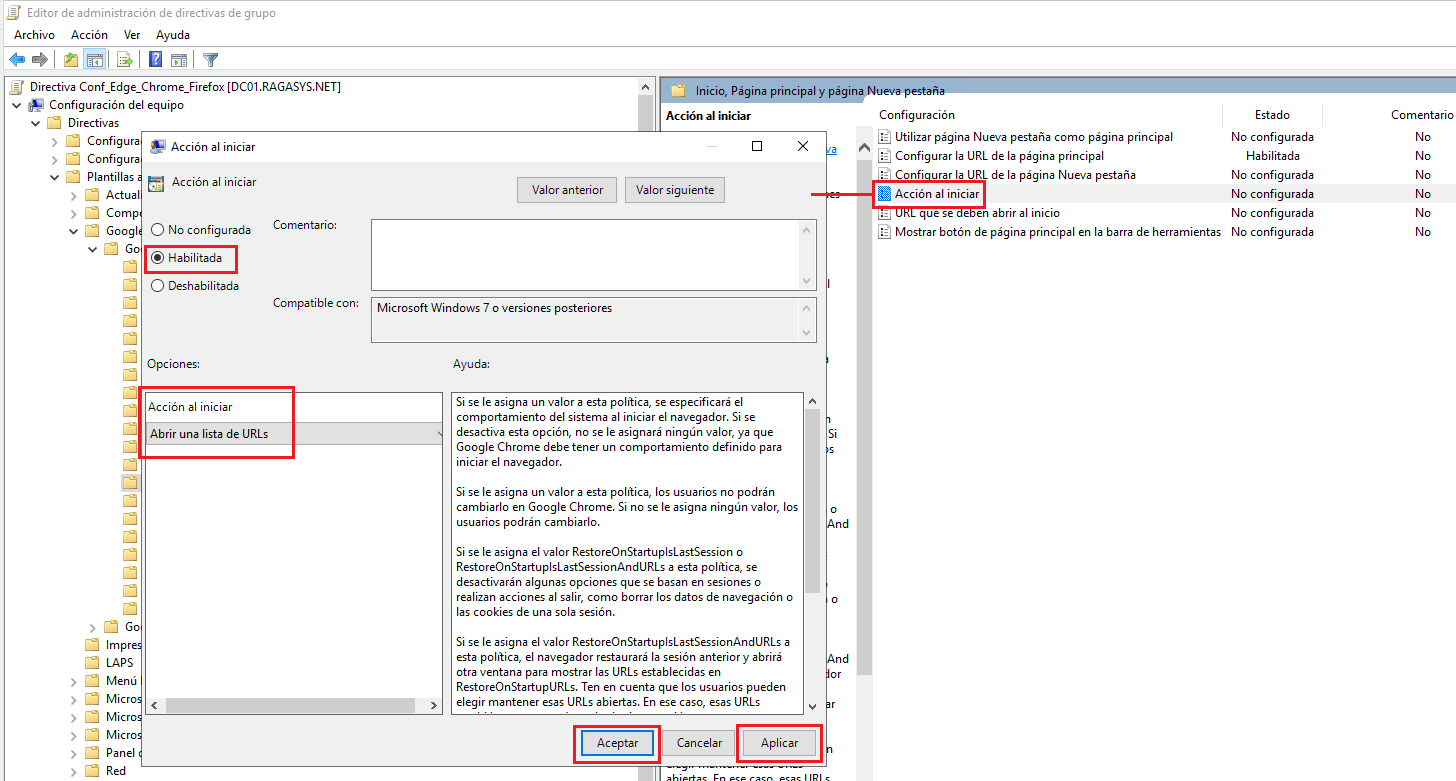Open Help using the blue question mark icon
The height and width of the screenshot is (781, 1456).
(x=154, y=59)
